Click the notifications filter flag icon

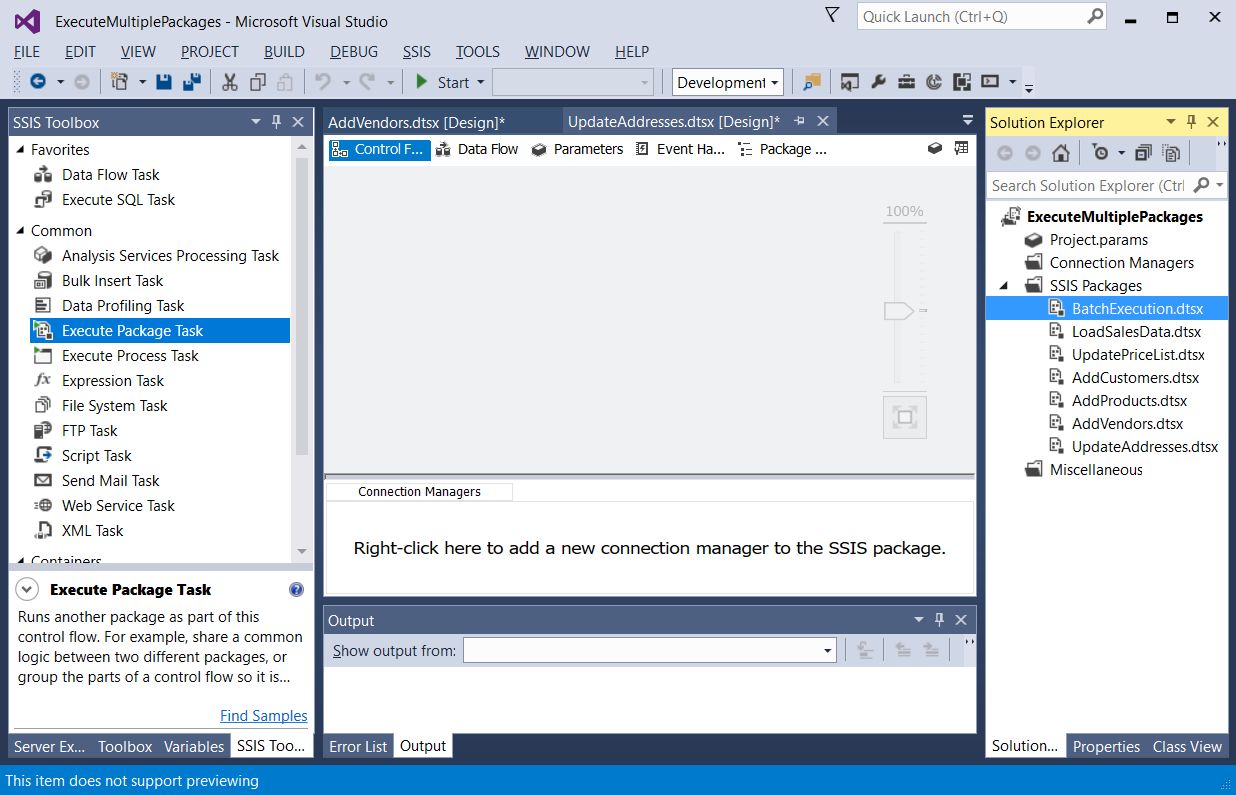click(x=832, y=15)
